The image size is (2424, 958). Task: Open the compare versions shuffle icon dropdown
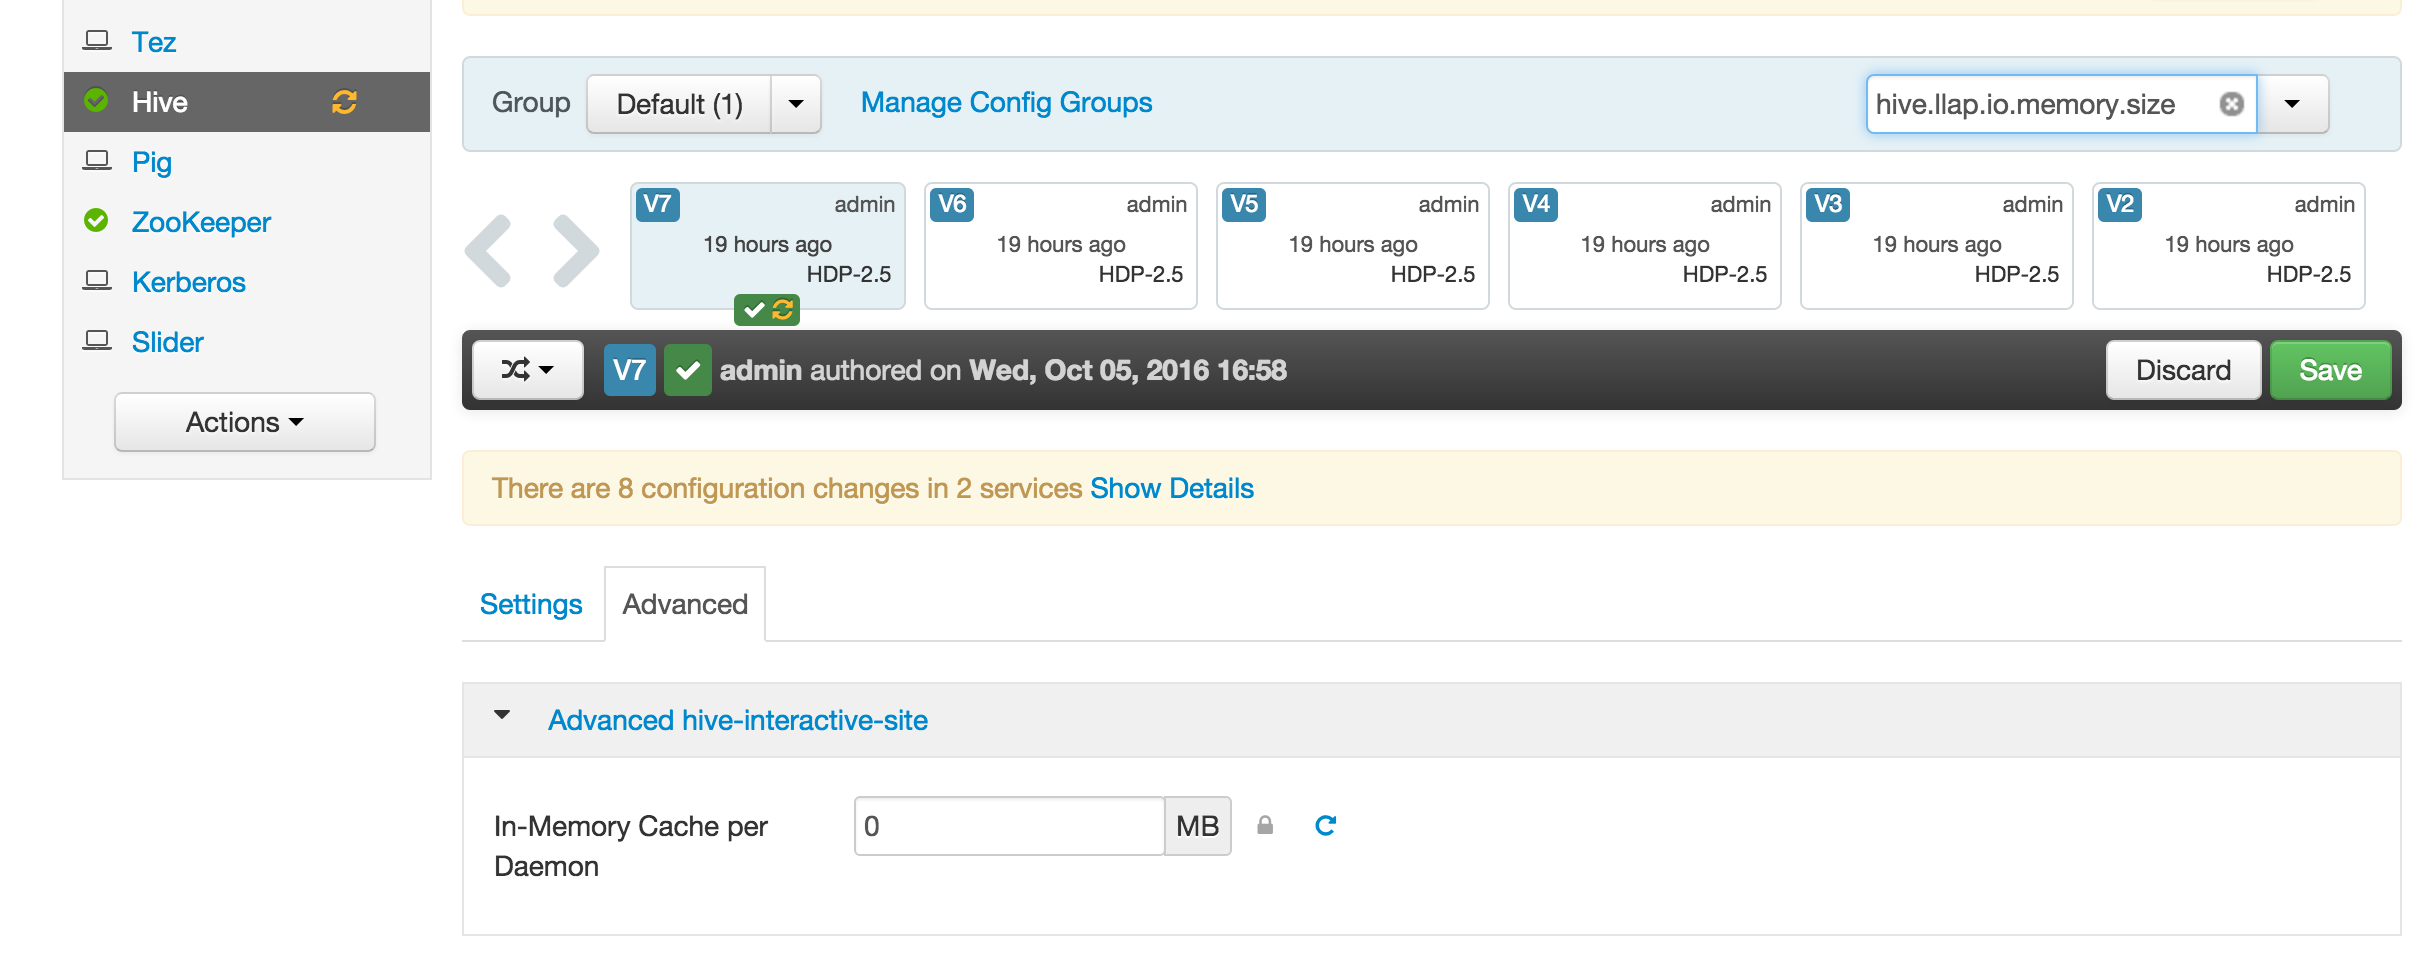527,369
